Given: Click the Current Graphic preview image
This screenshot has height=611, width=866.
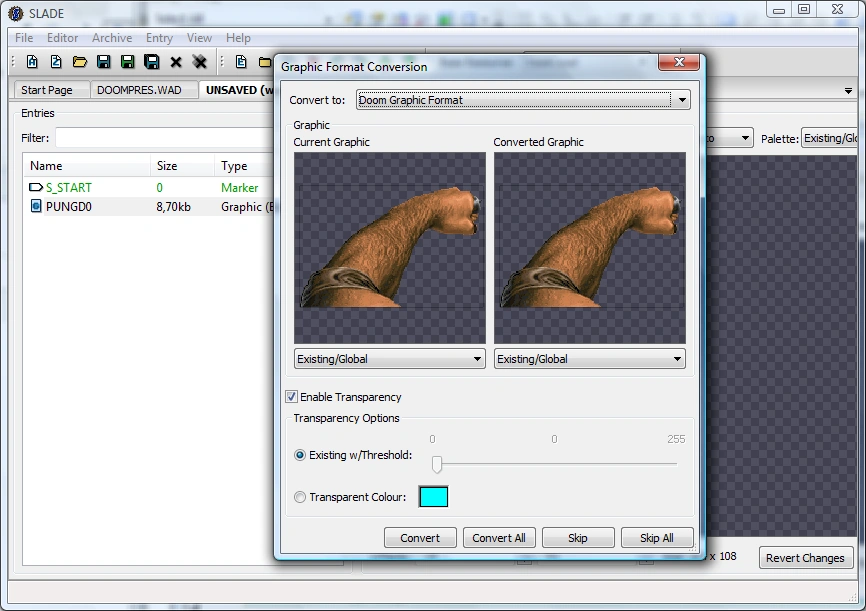Looking at the screenshot, I should pos(389,248).
